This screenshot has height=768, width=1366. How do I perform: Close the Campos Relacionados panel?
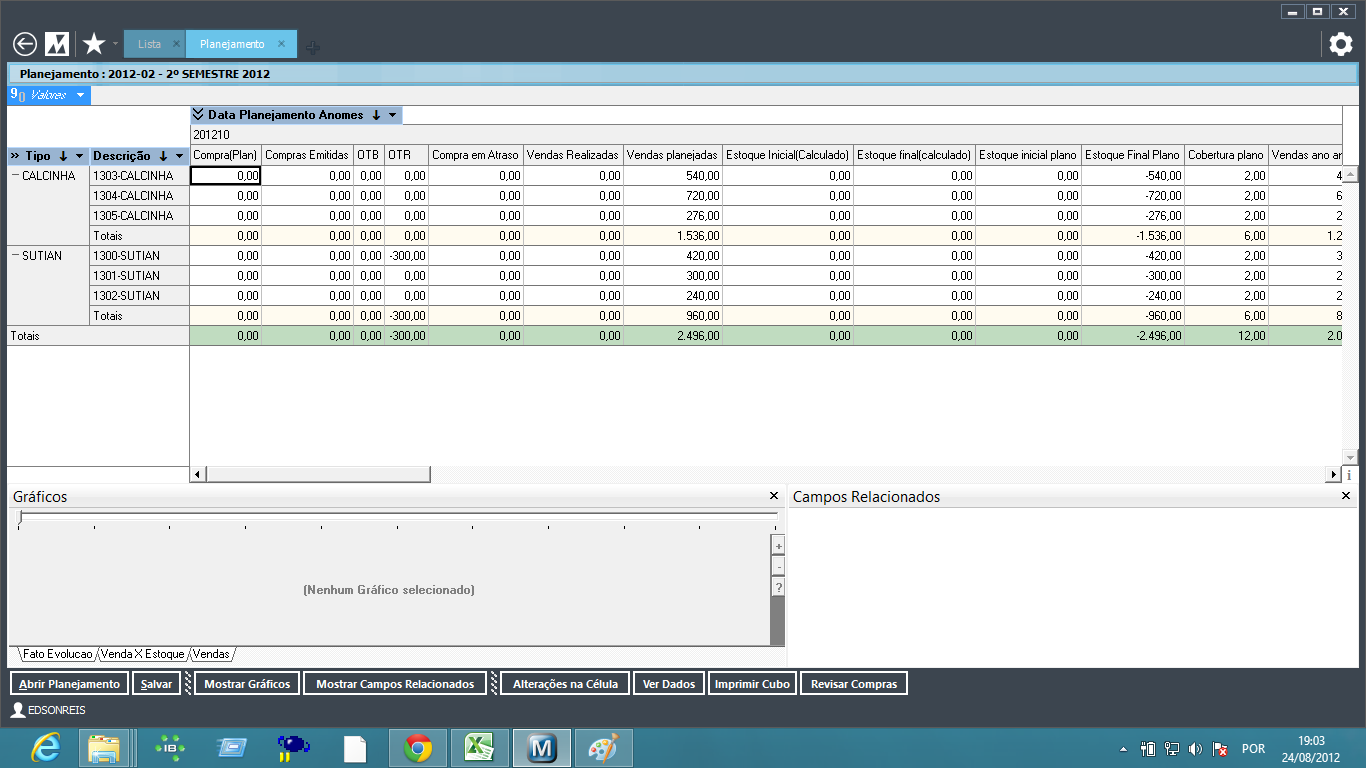[1347, 496]
